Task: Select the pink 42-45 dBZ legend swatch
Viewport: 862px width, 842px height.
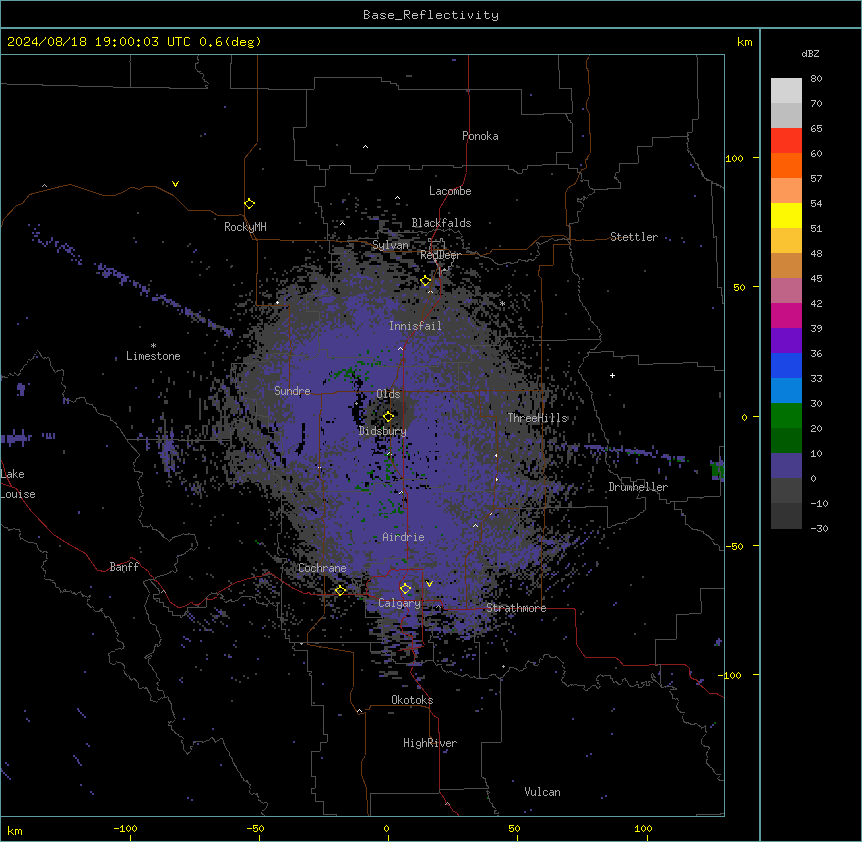Action: [786, 291]
